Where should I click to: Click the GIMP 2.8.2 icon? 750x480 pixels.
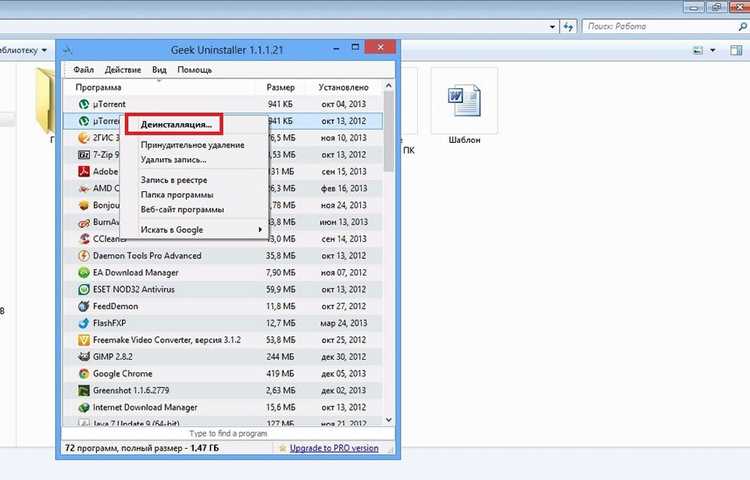(84, 357)
